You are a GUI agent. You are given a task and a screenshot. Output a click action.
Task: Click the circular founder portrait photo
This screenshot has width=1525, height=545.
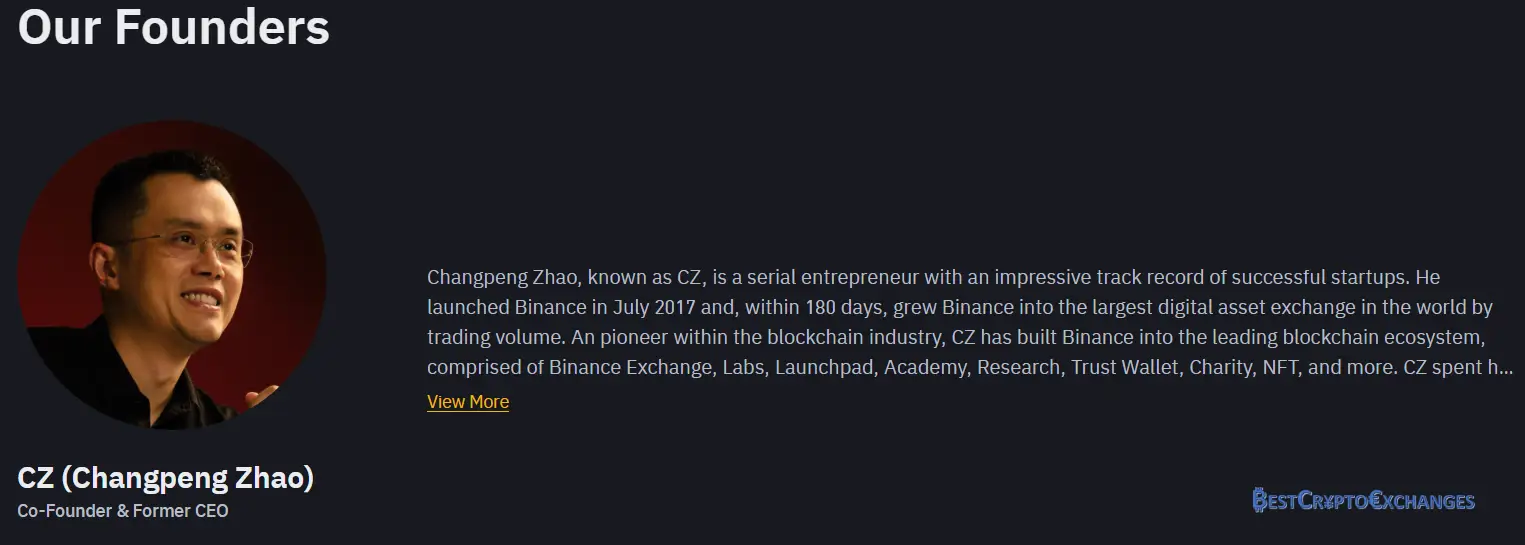pyautogui.click(x=172, y=277)
